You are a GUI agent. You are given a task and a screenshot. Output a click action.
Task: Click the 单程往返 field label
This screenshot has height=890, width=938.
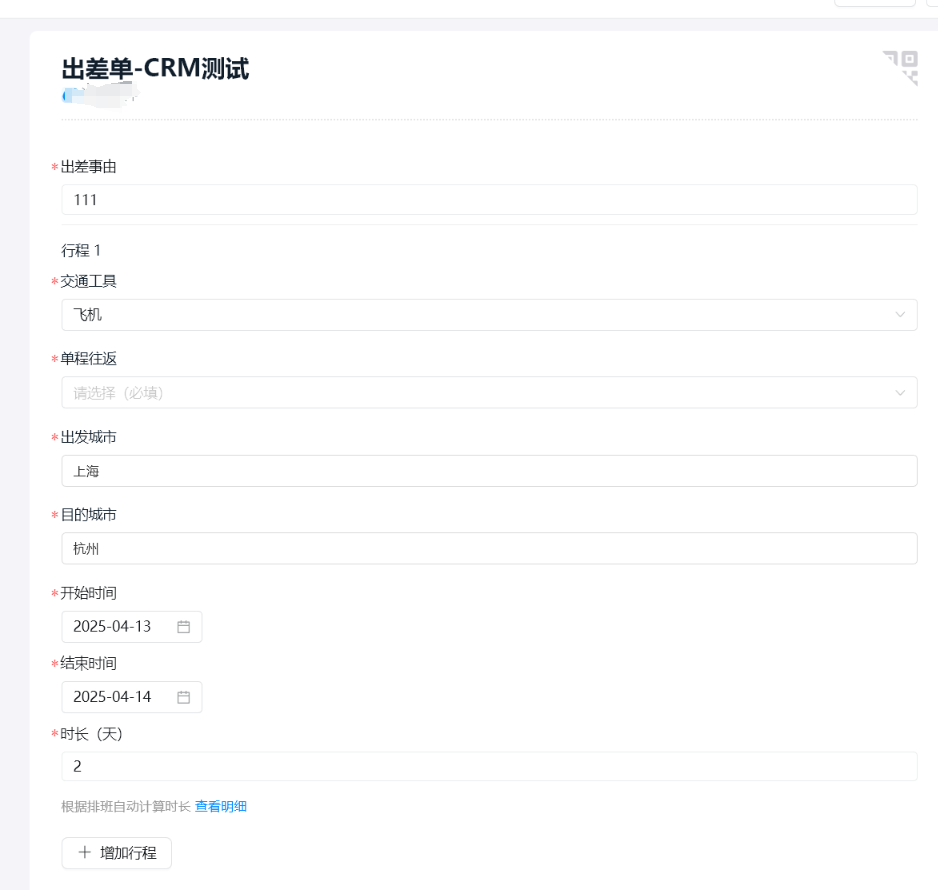coord(89,359)
